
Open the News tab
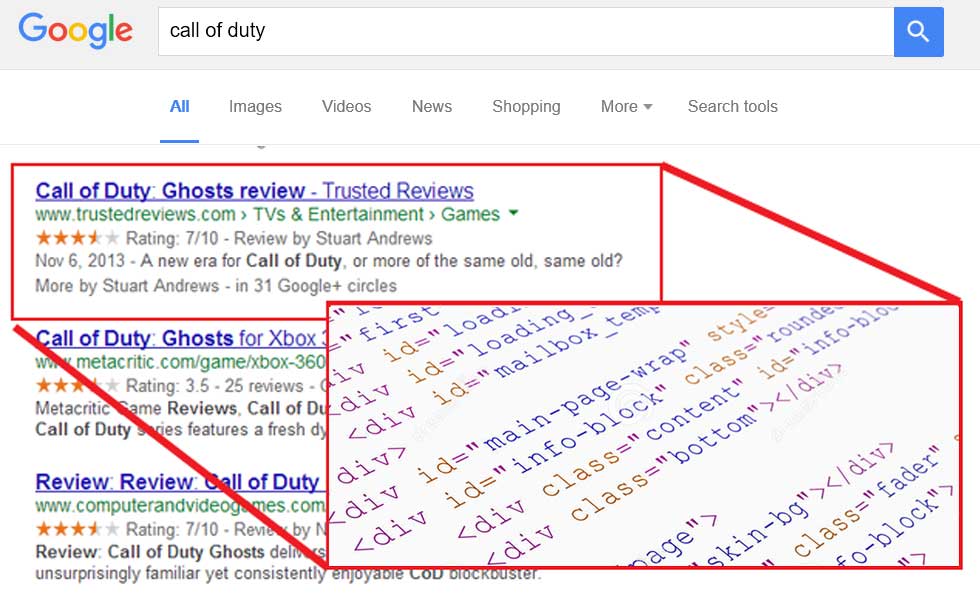pos(431,106)
